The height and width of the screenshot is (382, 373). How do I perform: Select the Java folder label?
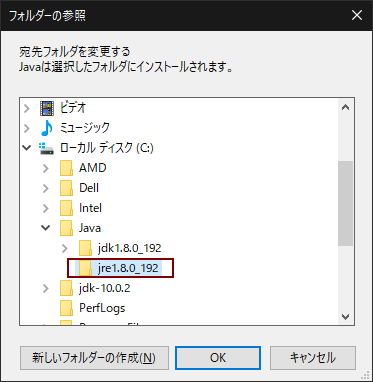[90, 228]
